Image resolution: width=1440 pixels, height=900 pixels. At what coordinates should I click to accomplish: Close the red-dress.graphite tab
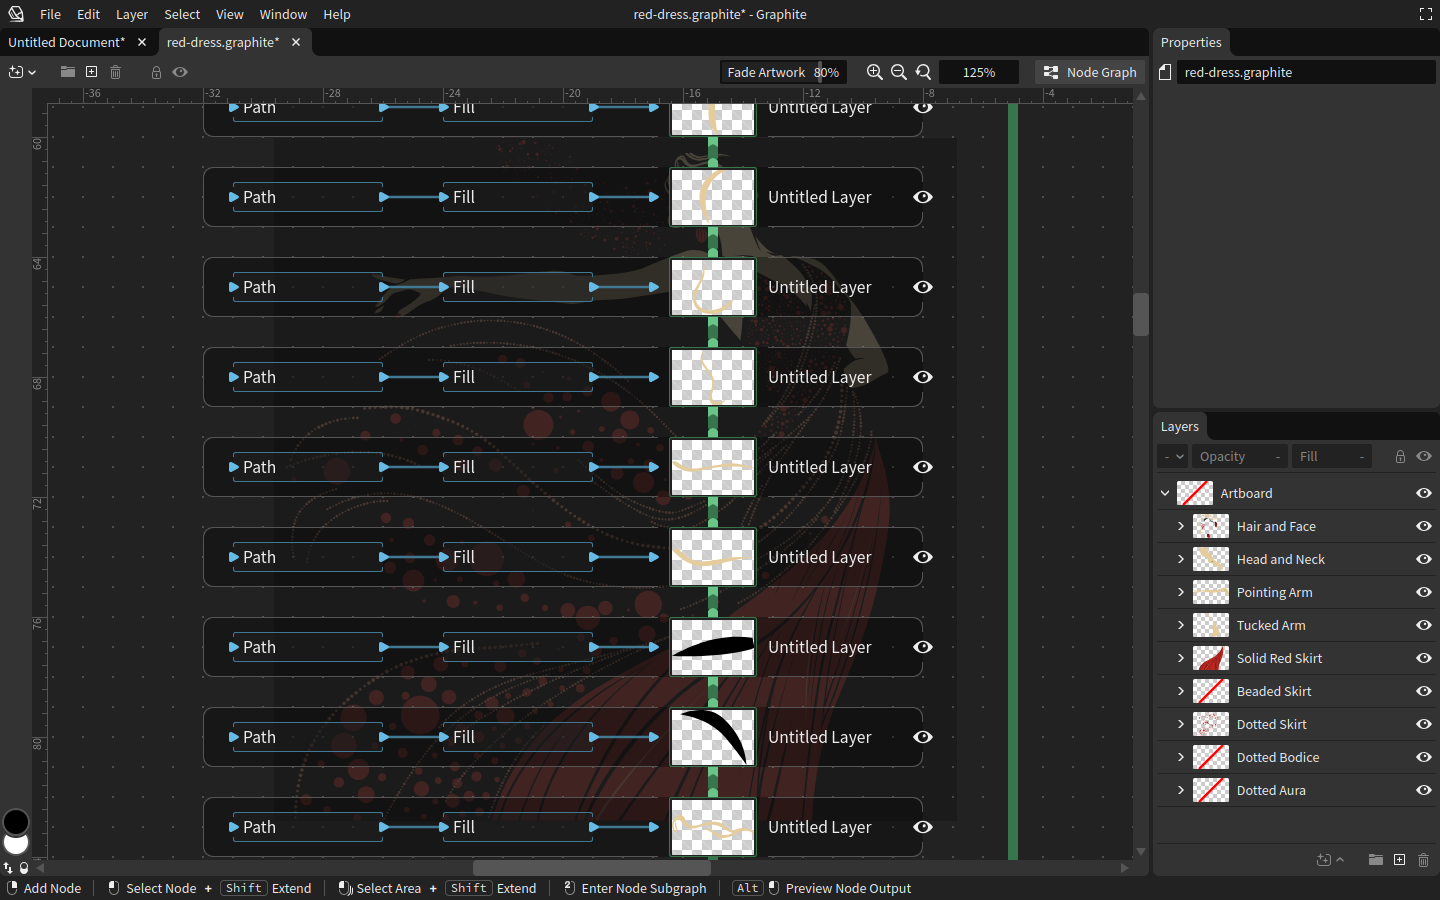point(296,42)
